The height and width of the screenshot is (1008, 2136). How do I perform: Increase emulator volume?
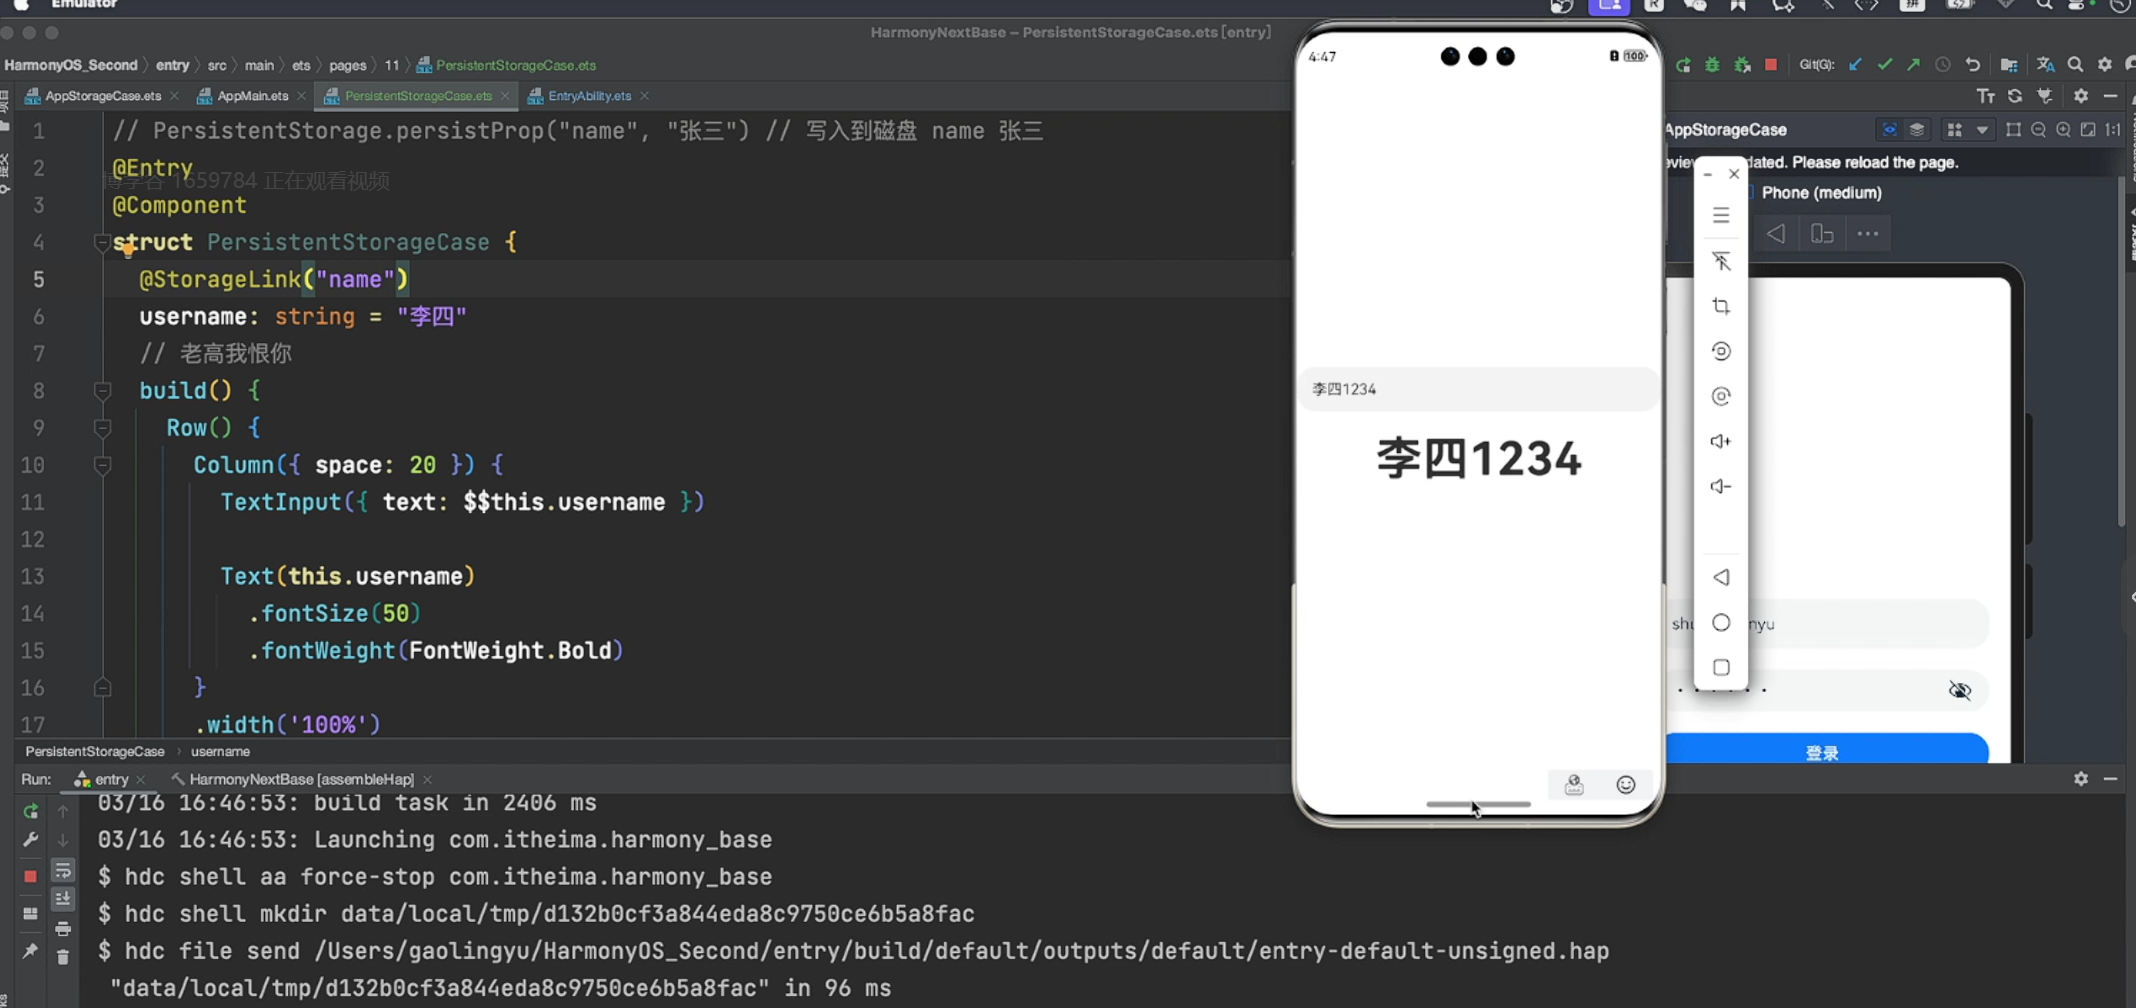pyautogui.click(x=1721, y=441)
